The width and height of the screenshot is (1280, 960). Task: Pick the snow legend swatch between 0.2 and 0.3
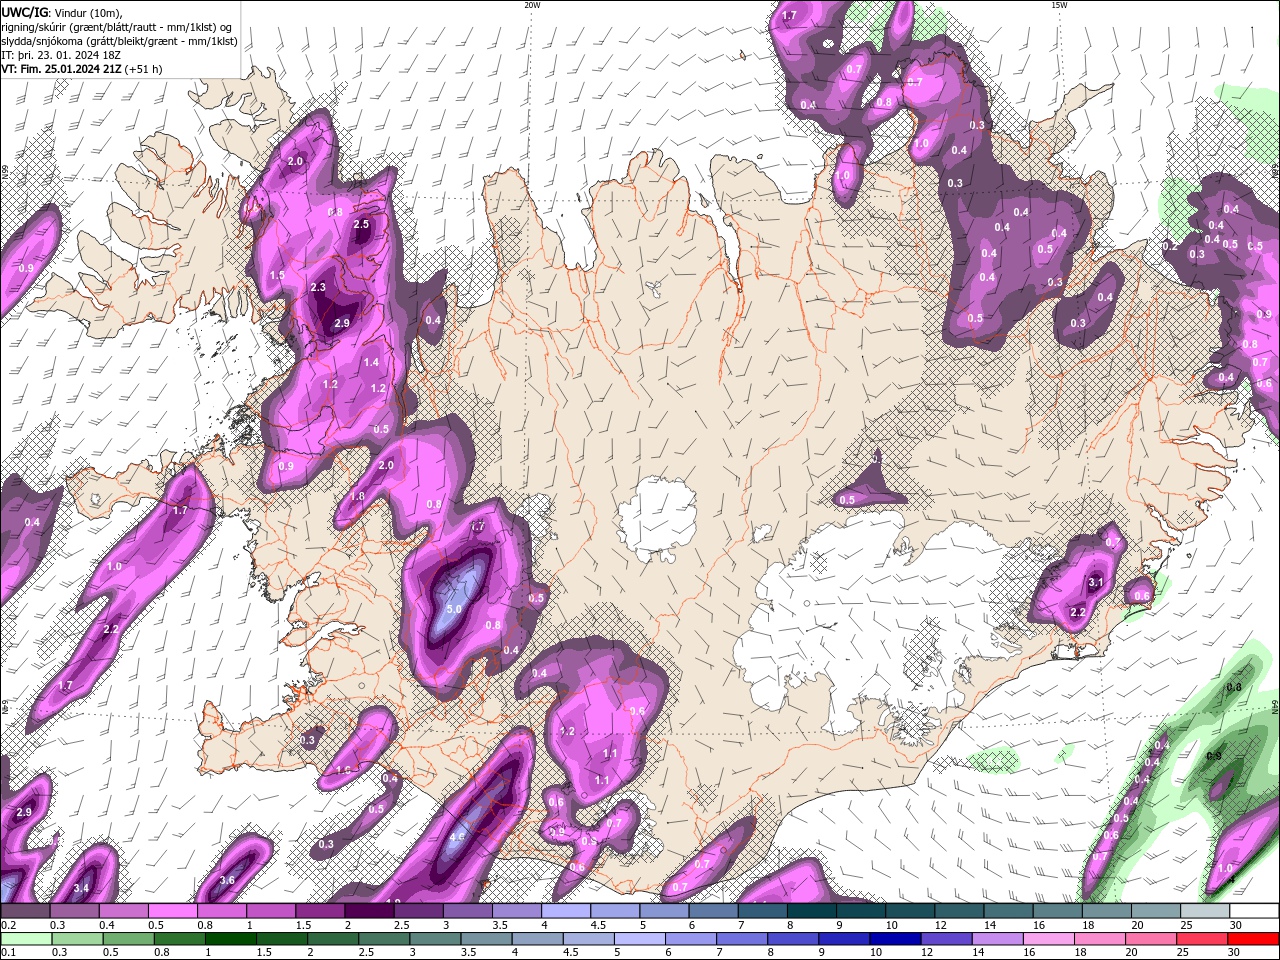[x=25, y=911]
